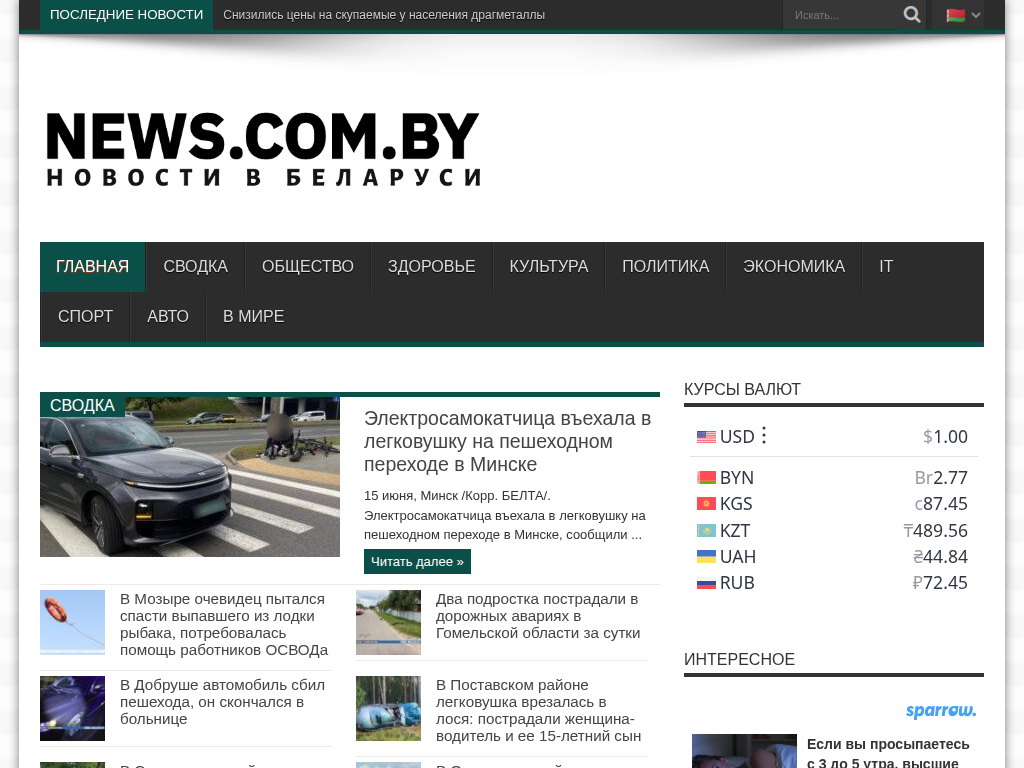Open the Общество menu section

tap(308, 266)
